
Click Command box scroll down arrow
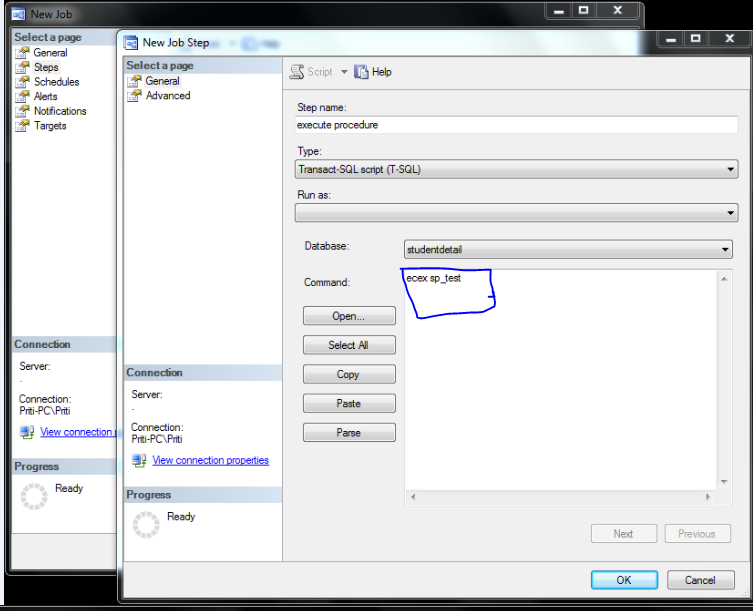click(724, 482)
